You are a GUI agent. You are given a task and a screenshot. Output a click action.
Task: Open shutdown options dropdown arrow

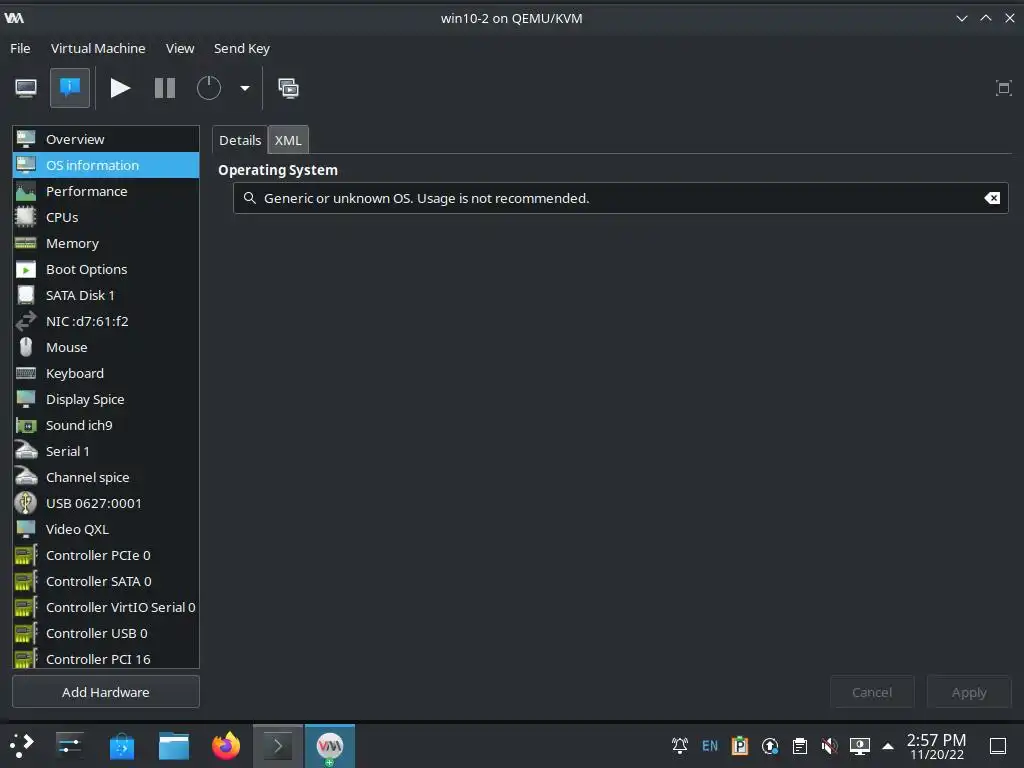point(245,88)
